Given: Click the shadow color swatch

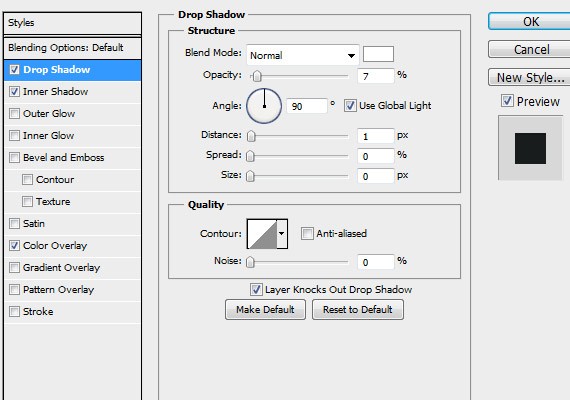Looking at the screenshot, I should tap(378, 54).
